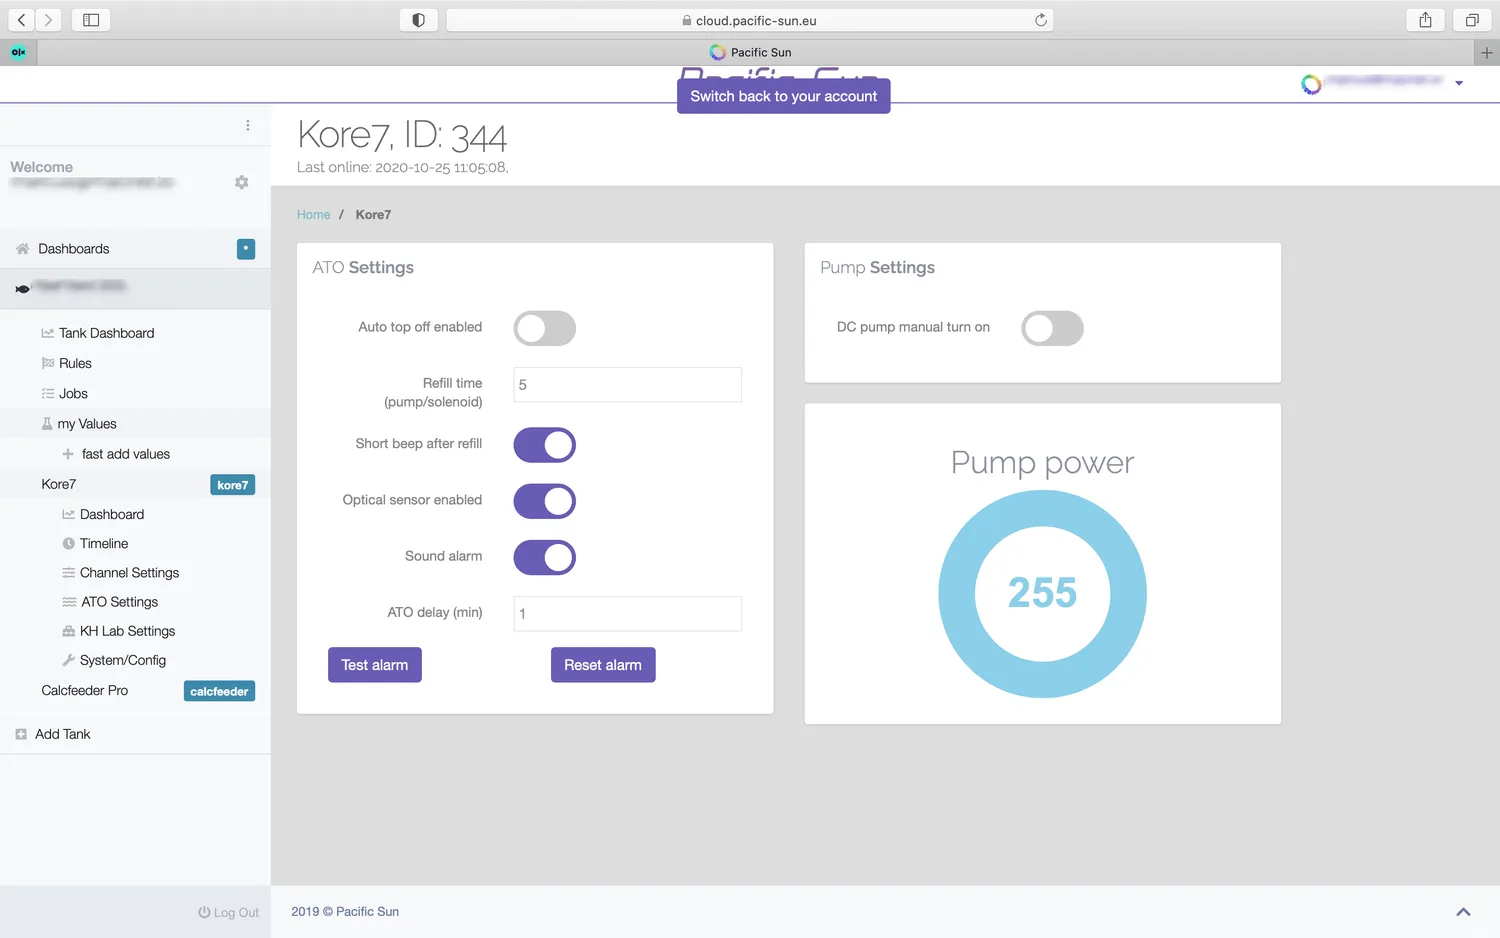
Task: Open fast add values entry
Action: point(116,454)
